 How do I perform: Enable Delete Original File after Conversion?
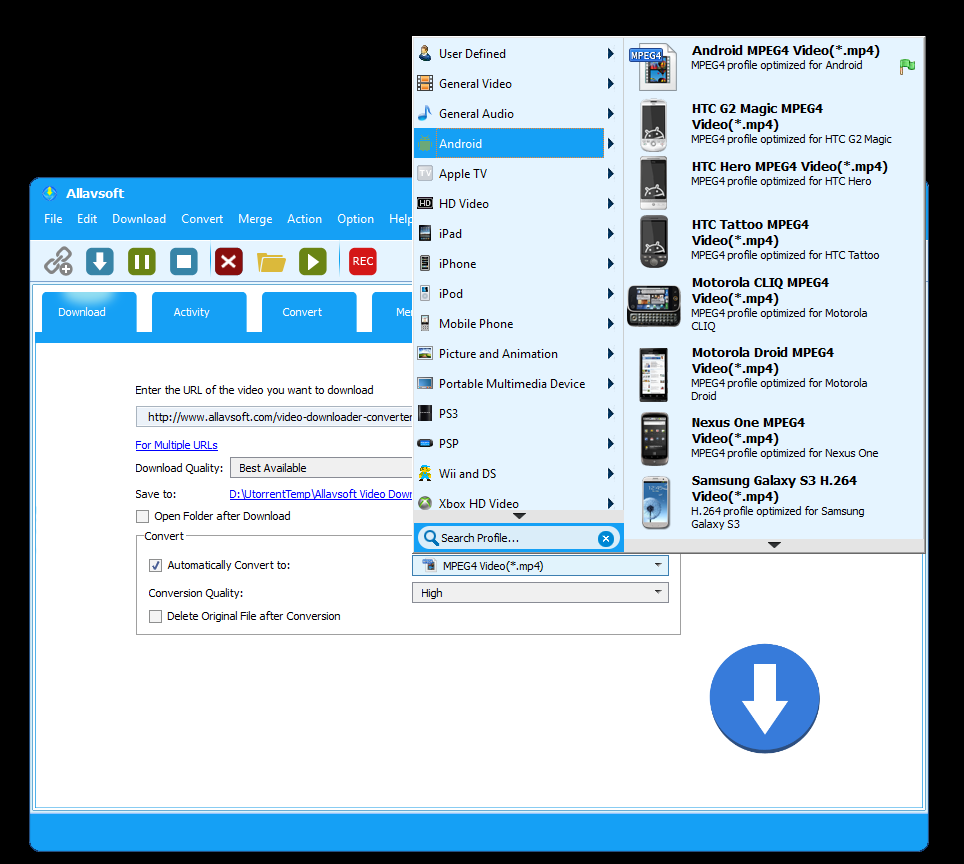click(x=156, y=616)
